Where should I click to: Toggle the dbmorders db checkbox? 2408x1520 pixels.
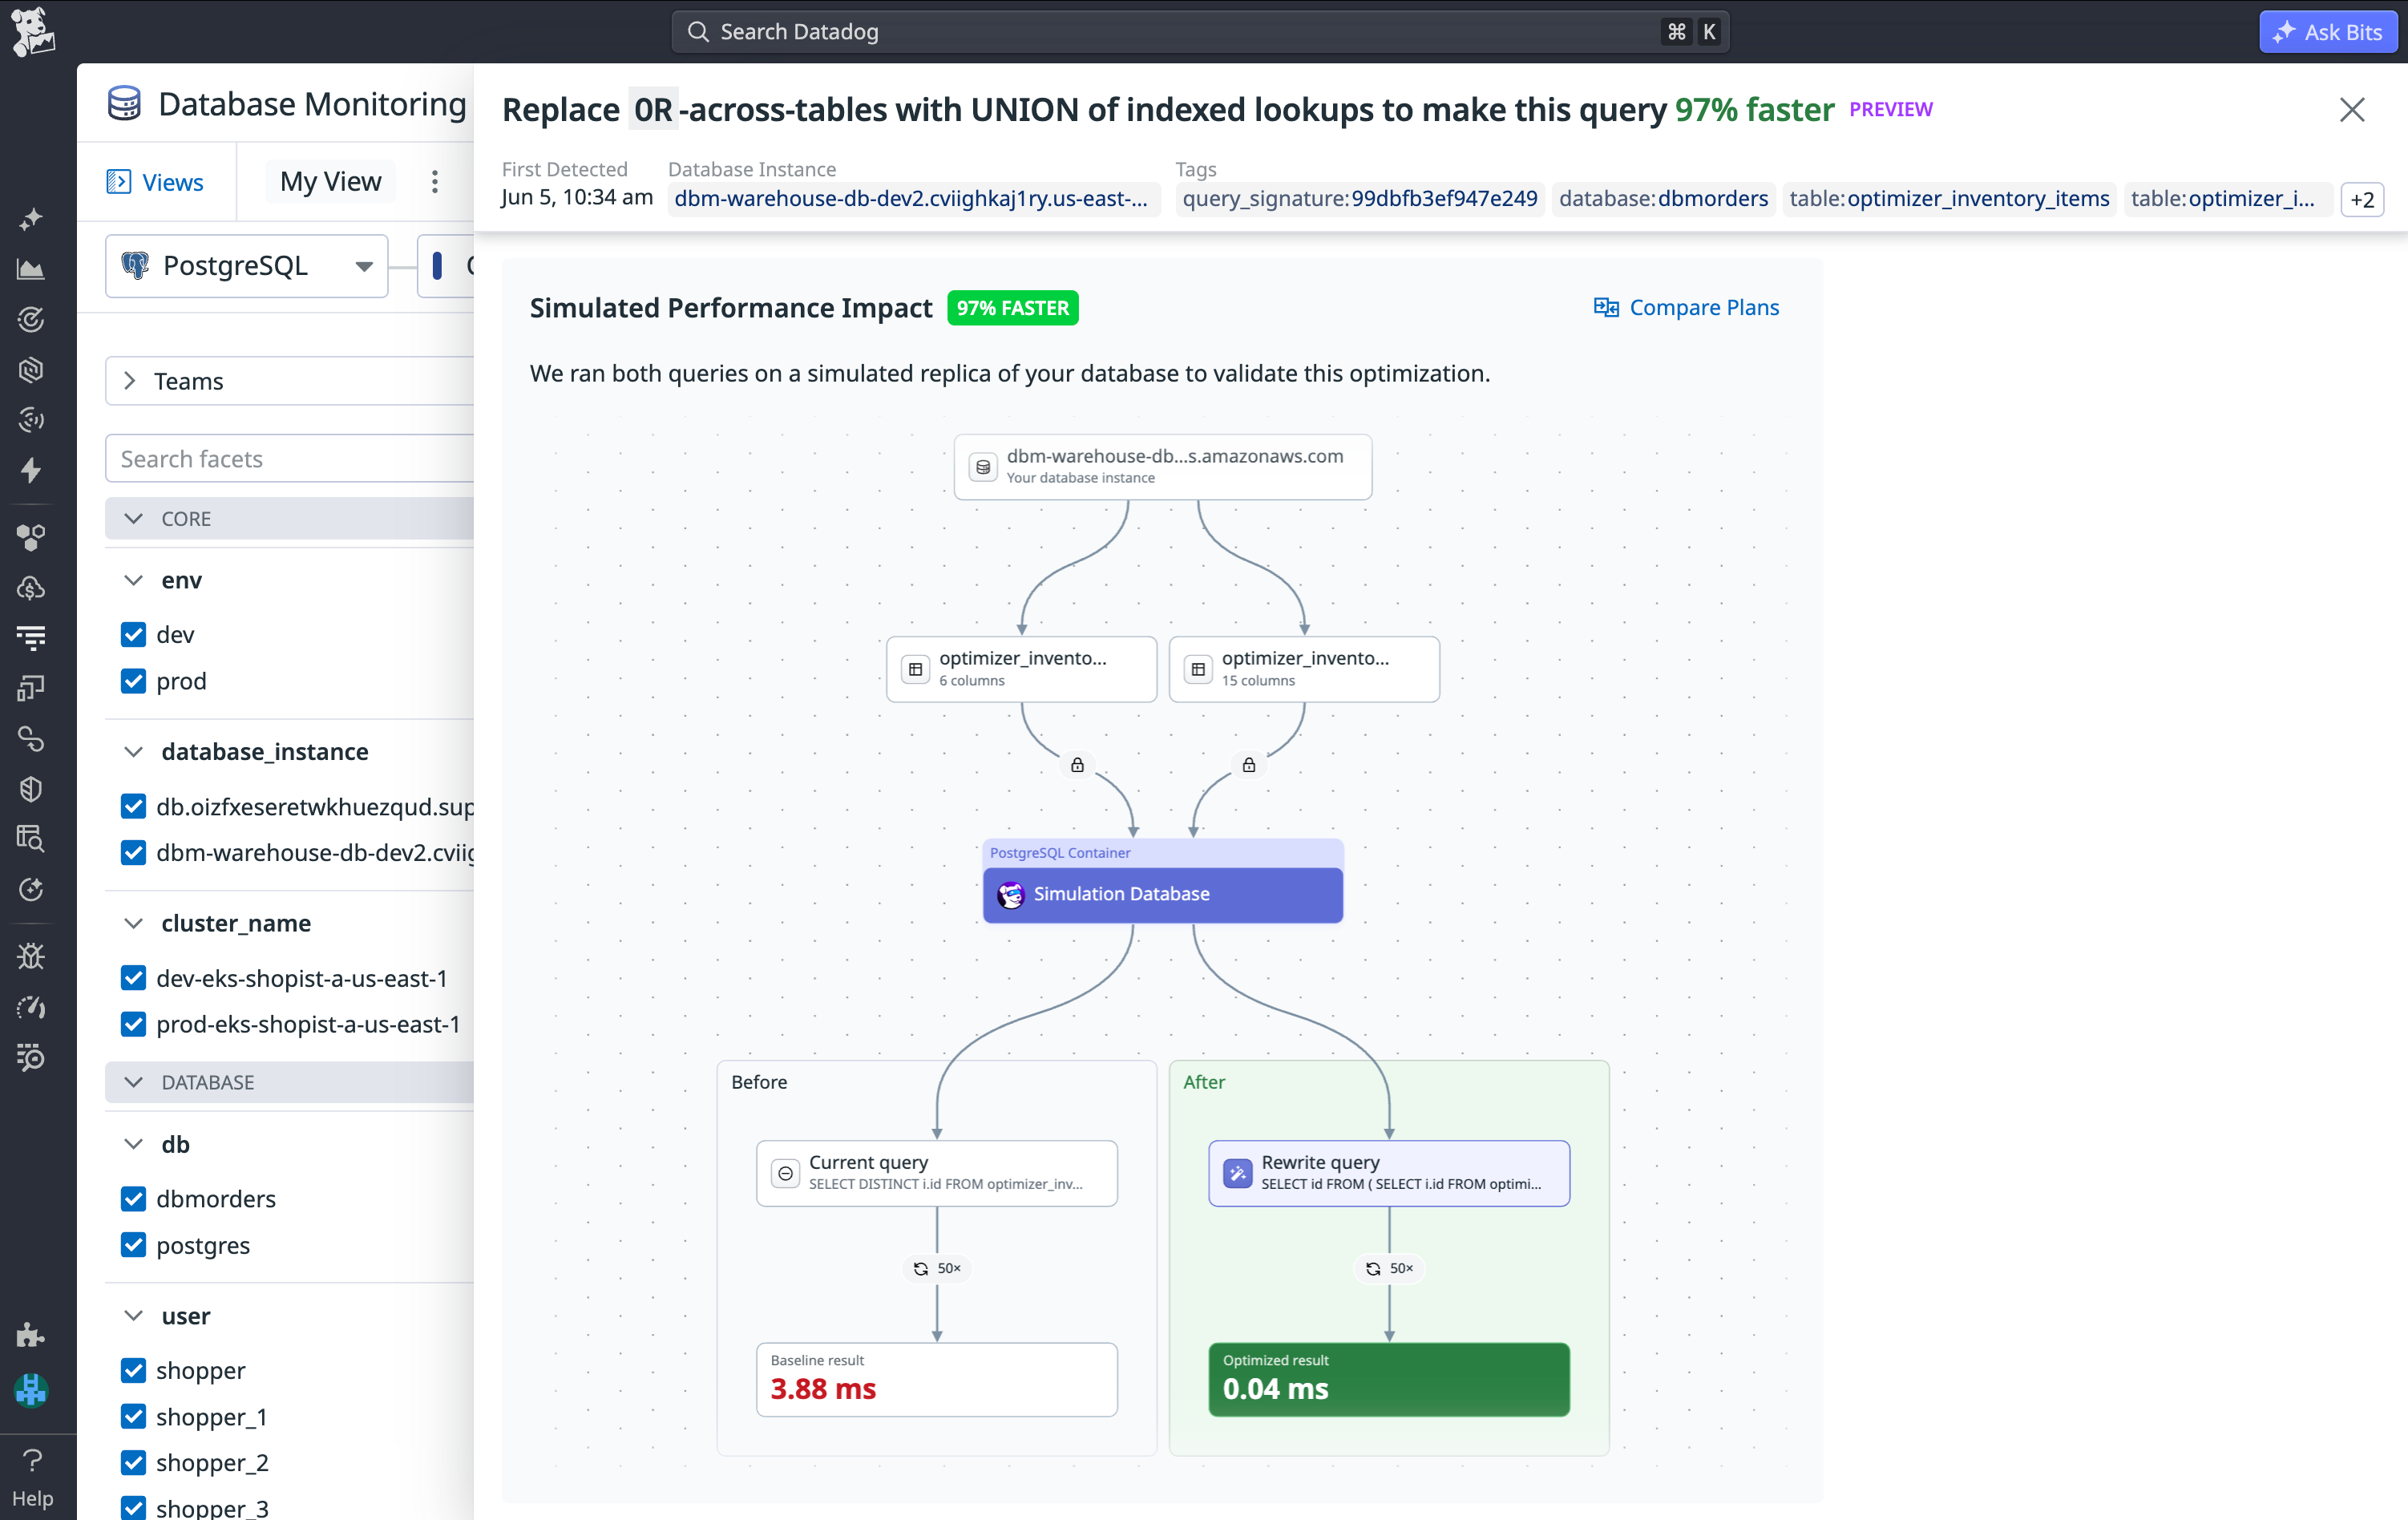pyautogui.click(x=133, y=1198)
